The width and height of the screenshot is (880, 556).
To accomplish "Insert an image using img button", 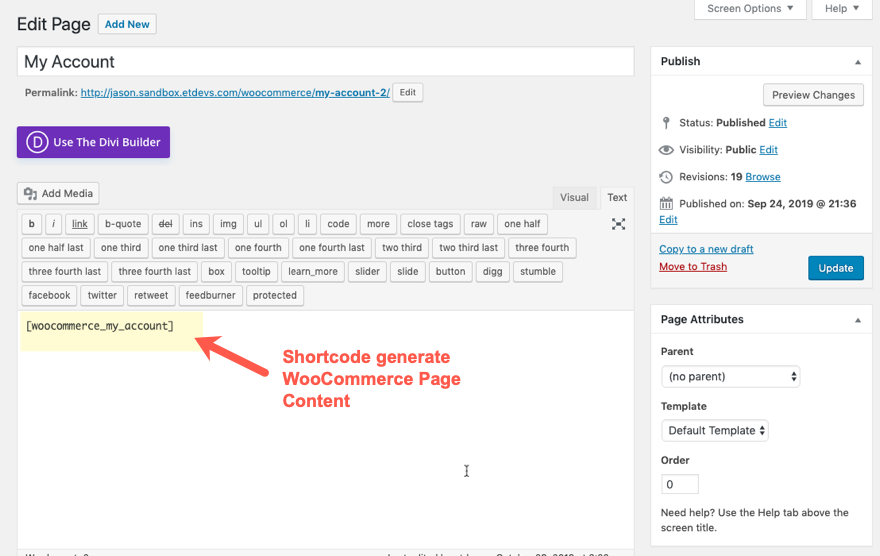I will point(229,224).
